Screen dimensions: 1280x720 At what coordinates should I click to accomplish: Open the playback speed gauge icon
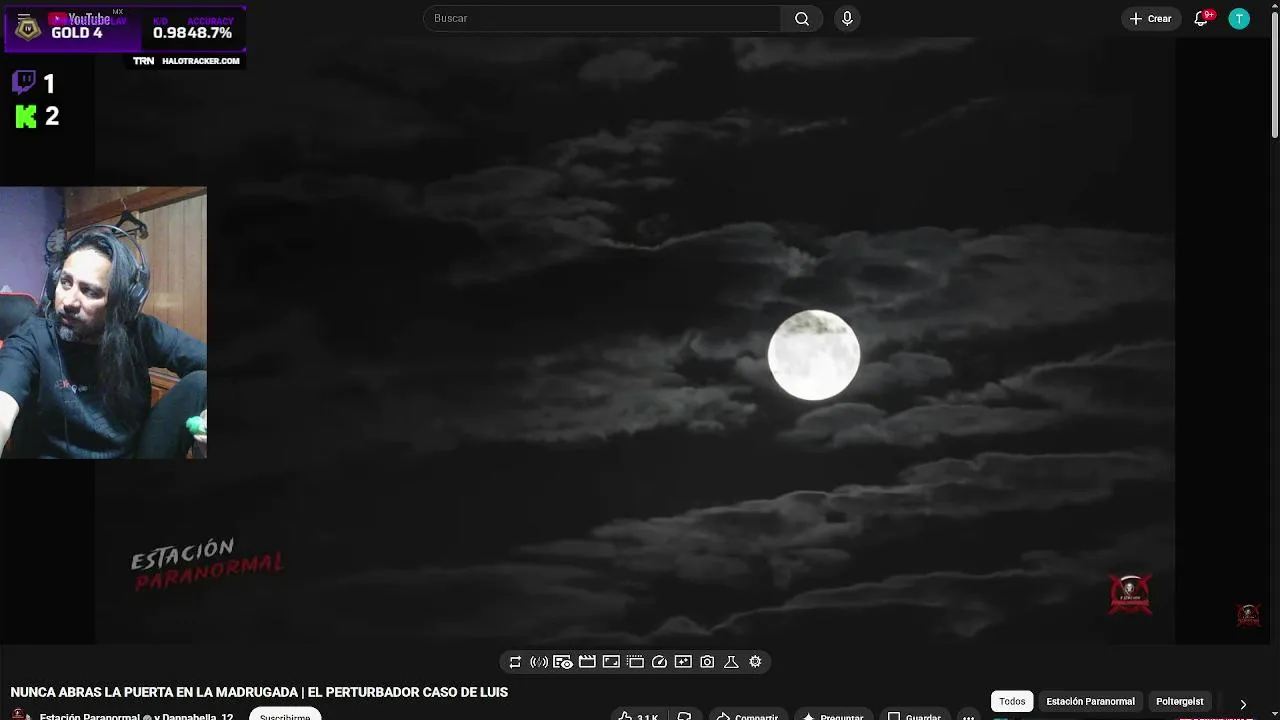659,662
